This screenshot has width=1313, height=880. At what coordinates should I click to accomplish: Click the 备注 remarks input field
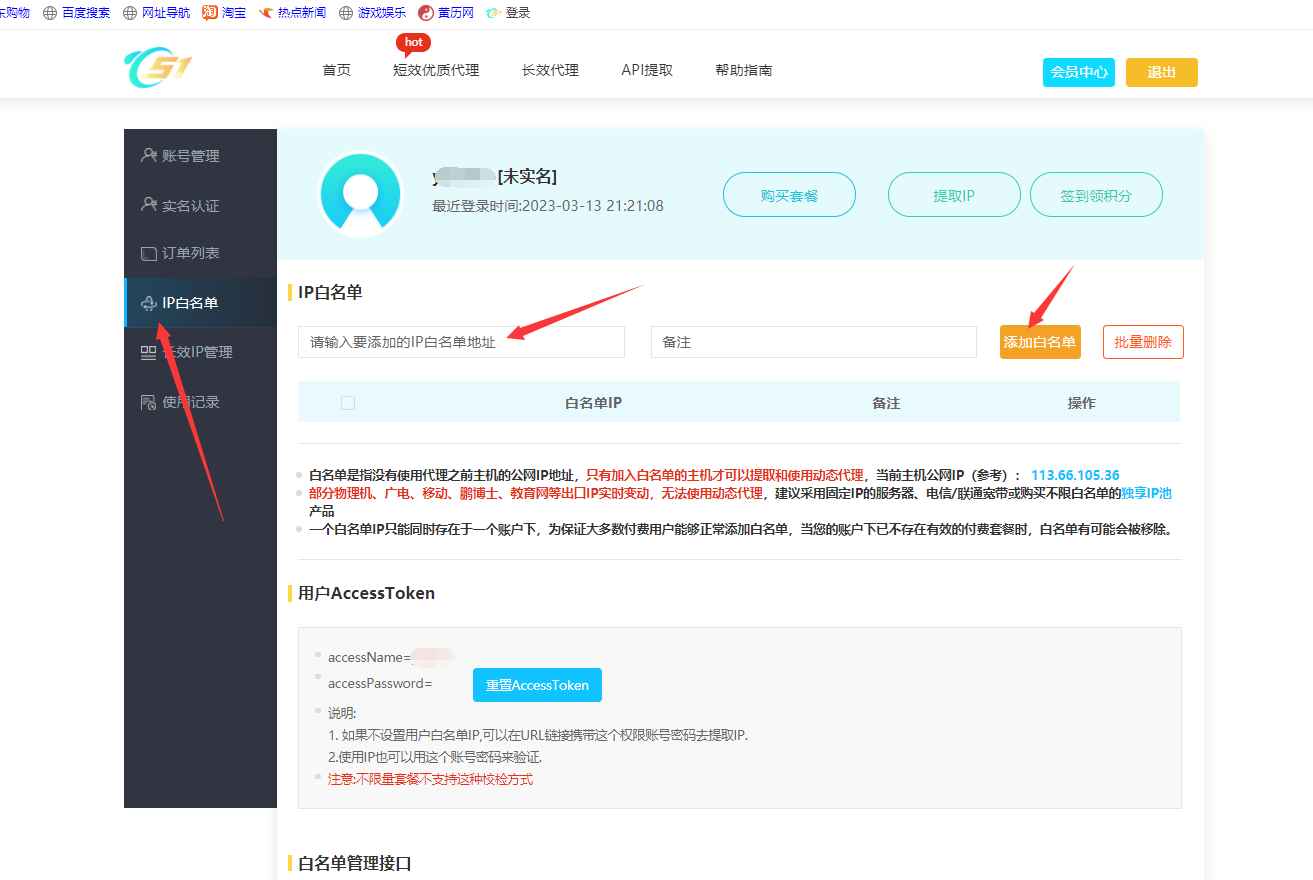tap(813, 342)
